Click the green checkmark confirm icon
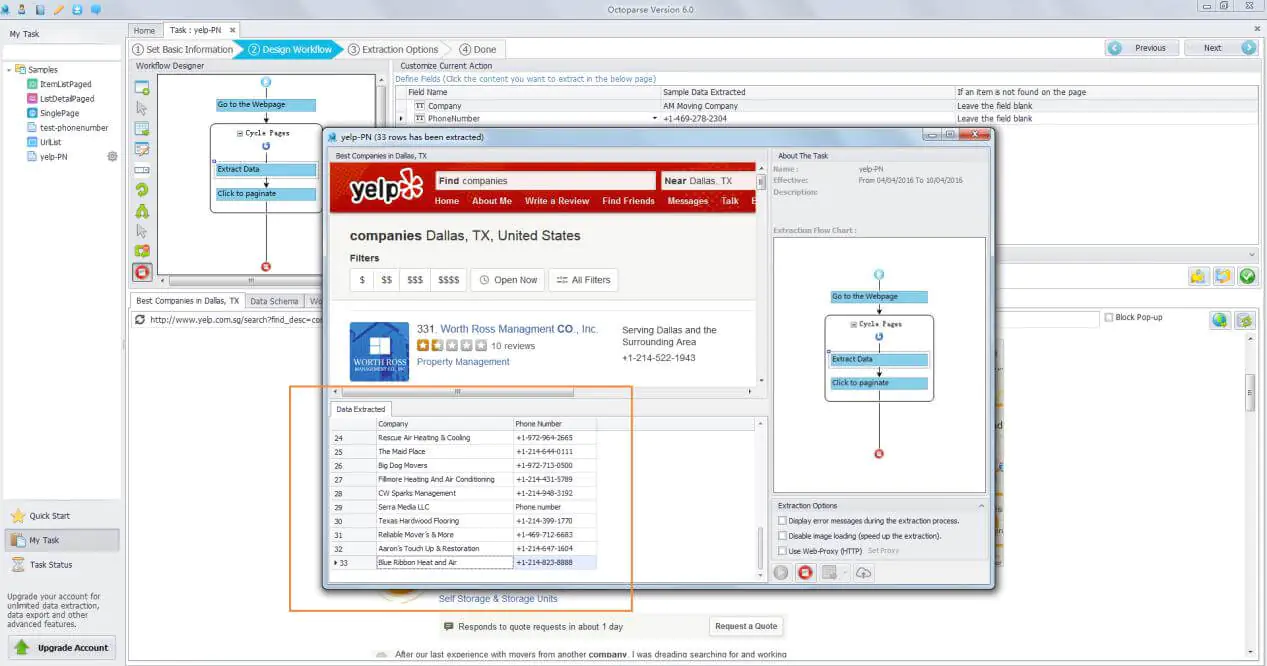The width and height of the screenshot is (1267, 666). coord(1247,276)
